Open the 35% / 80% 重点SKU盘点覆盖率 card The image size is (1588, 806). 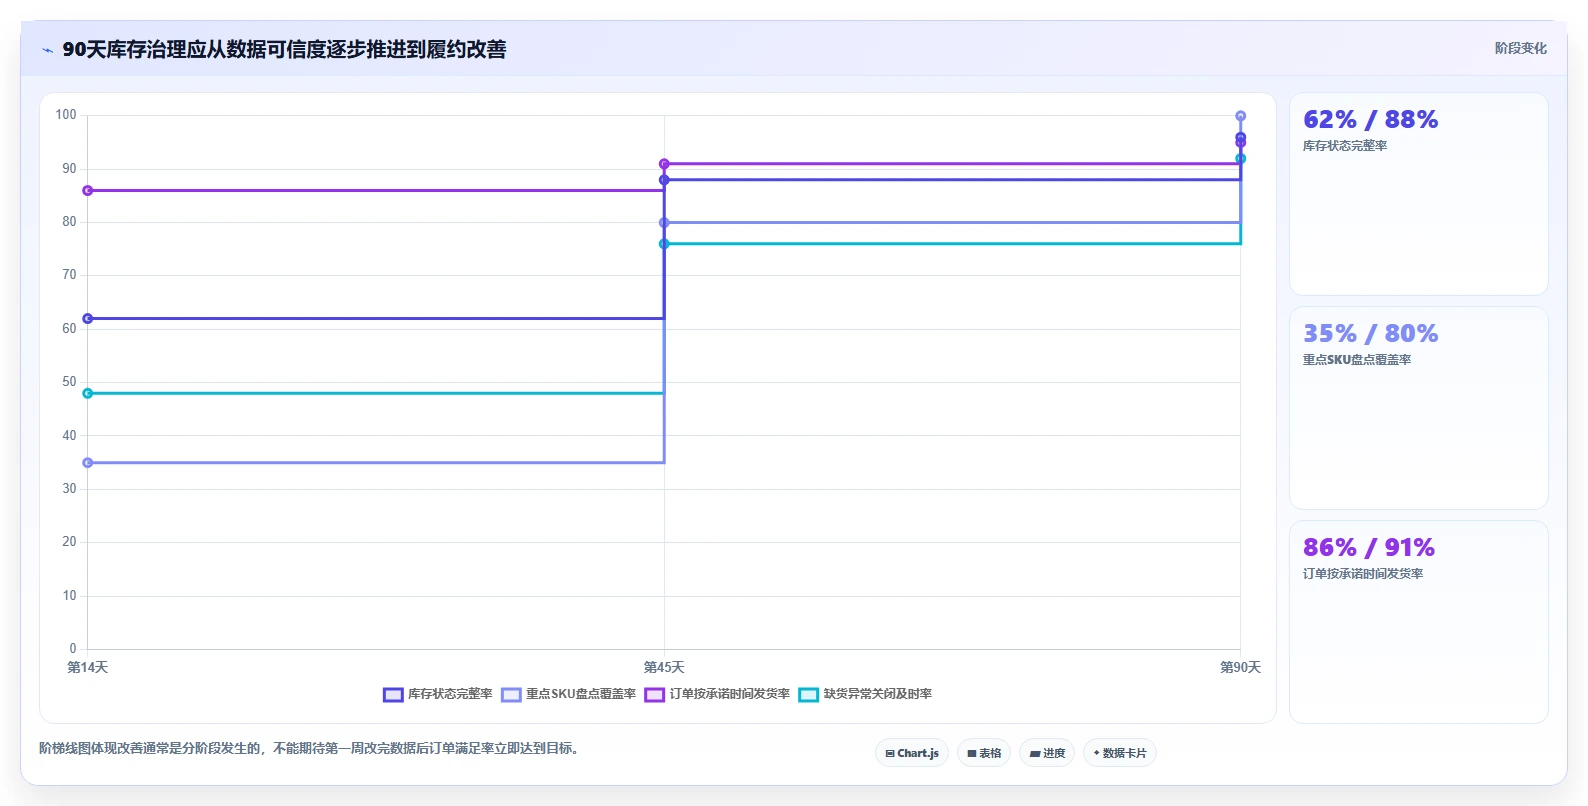coord(1418,408)
